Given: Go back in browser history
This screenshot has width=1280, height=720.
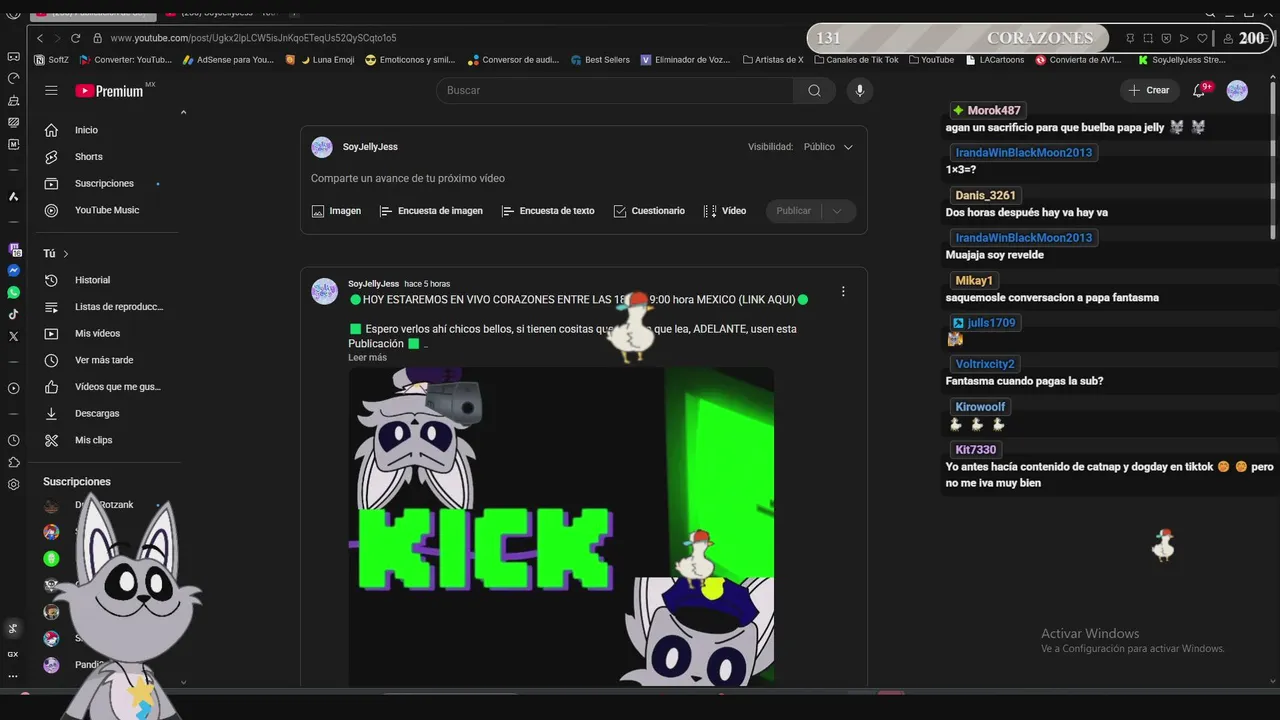Looking at the screenshot, I should tap(40, 38).
